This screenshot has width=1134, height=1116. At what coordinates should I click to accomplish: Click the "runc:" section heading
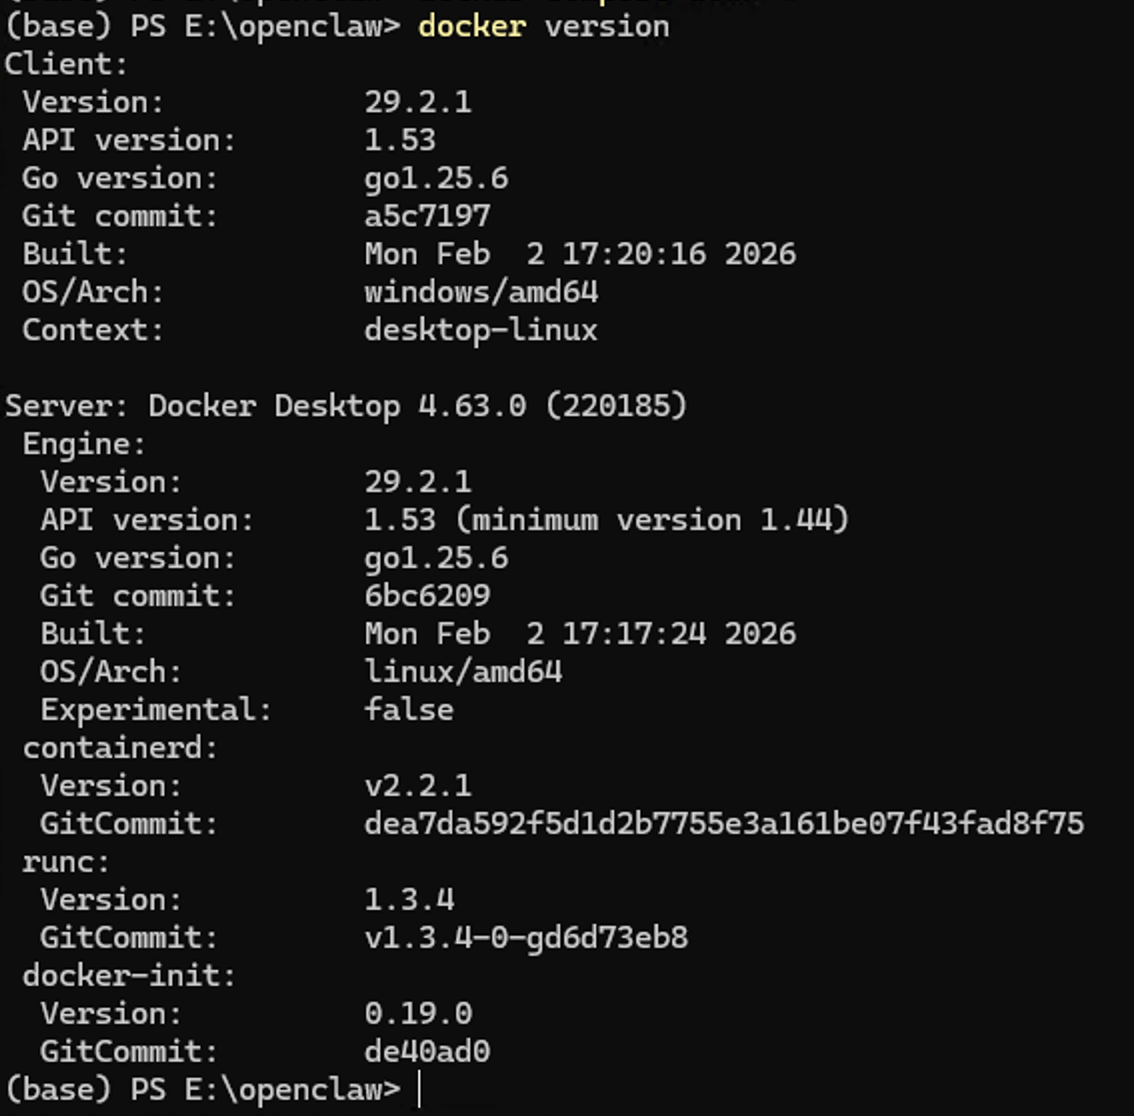(66, 862)
